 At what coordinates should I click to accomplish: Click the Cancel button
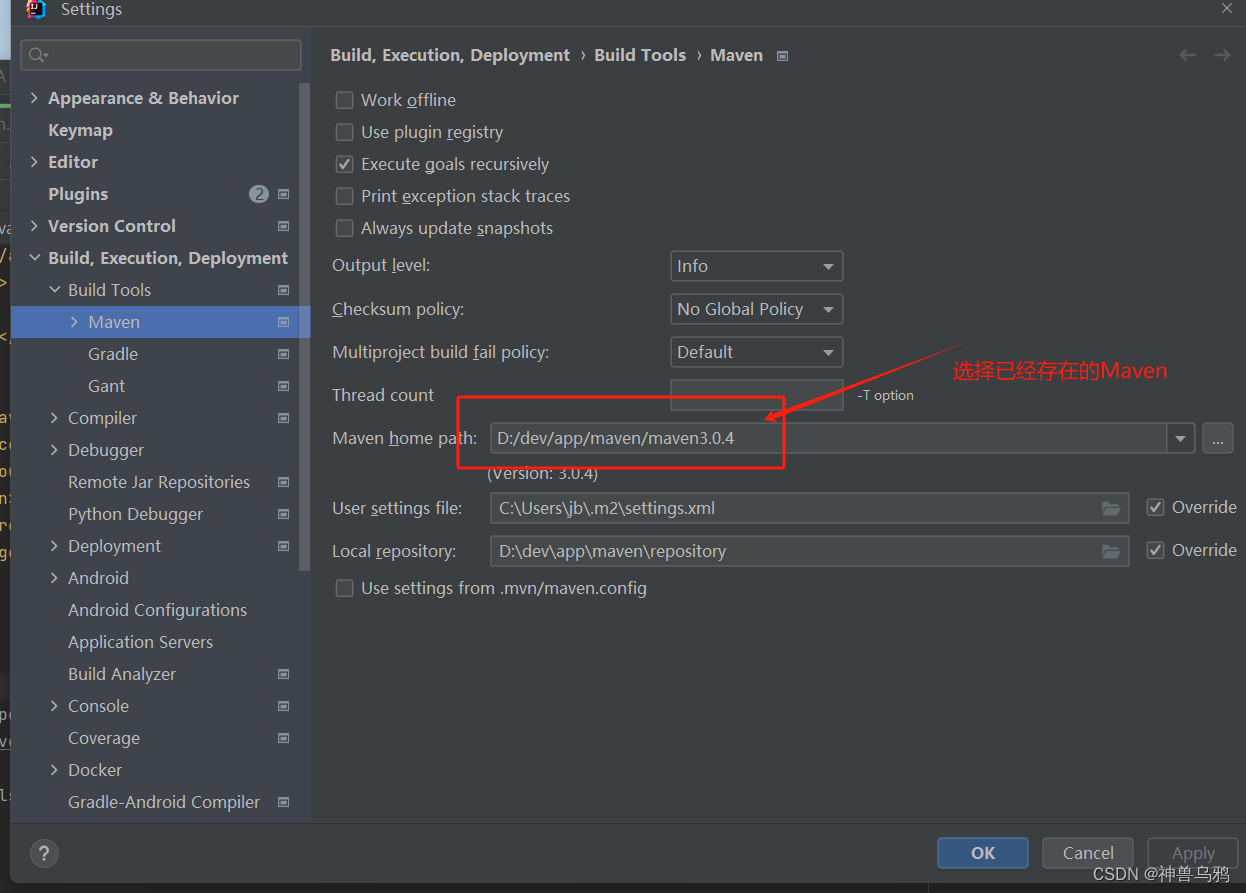pyautogui.click(x=1088, y=853)
